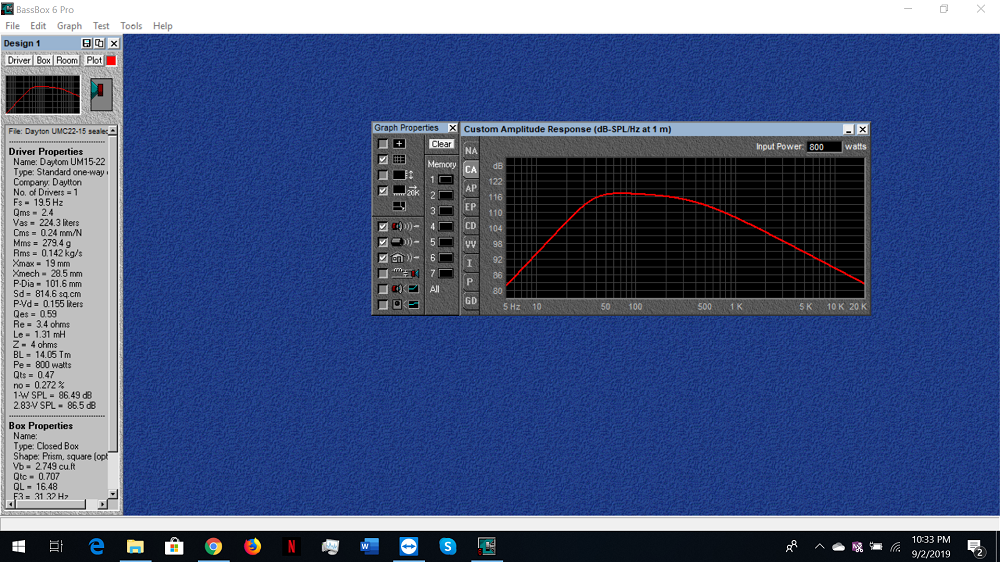
Task: Show hidden system tray icons chevron
Action: point(819,547)
